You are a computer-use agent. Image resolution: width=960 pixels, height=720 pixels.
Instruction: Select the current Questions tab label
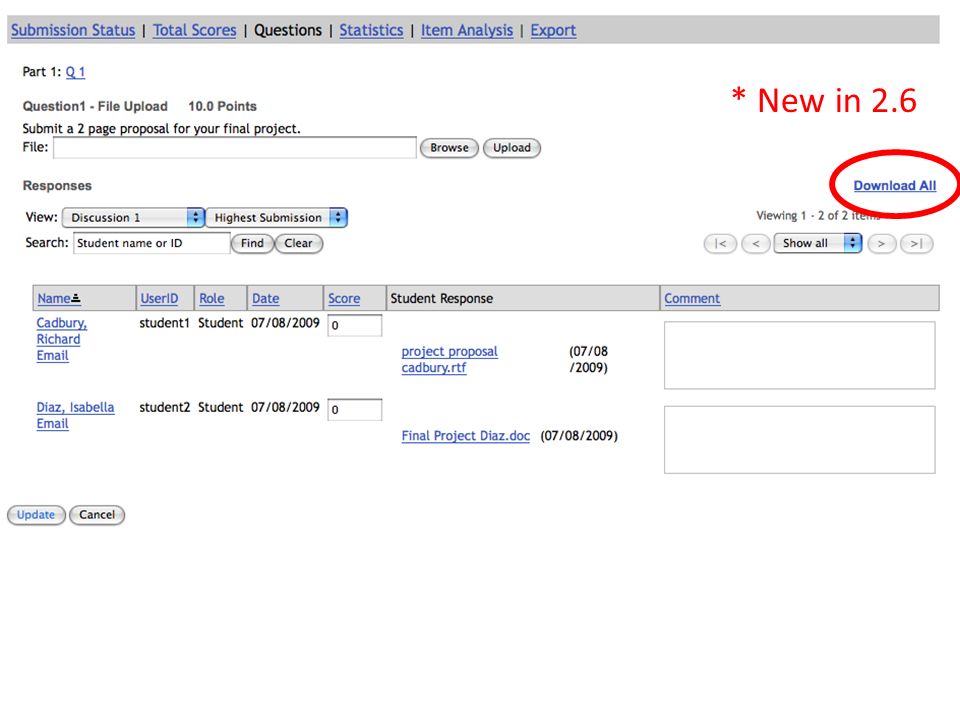click(288, 30)
